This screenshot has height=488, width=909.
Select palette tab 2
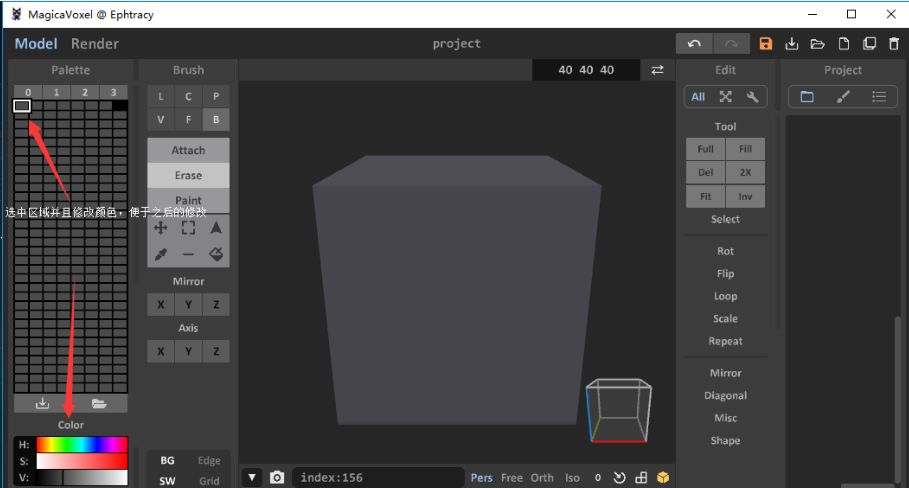coord(84,93)
